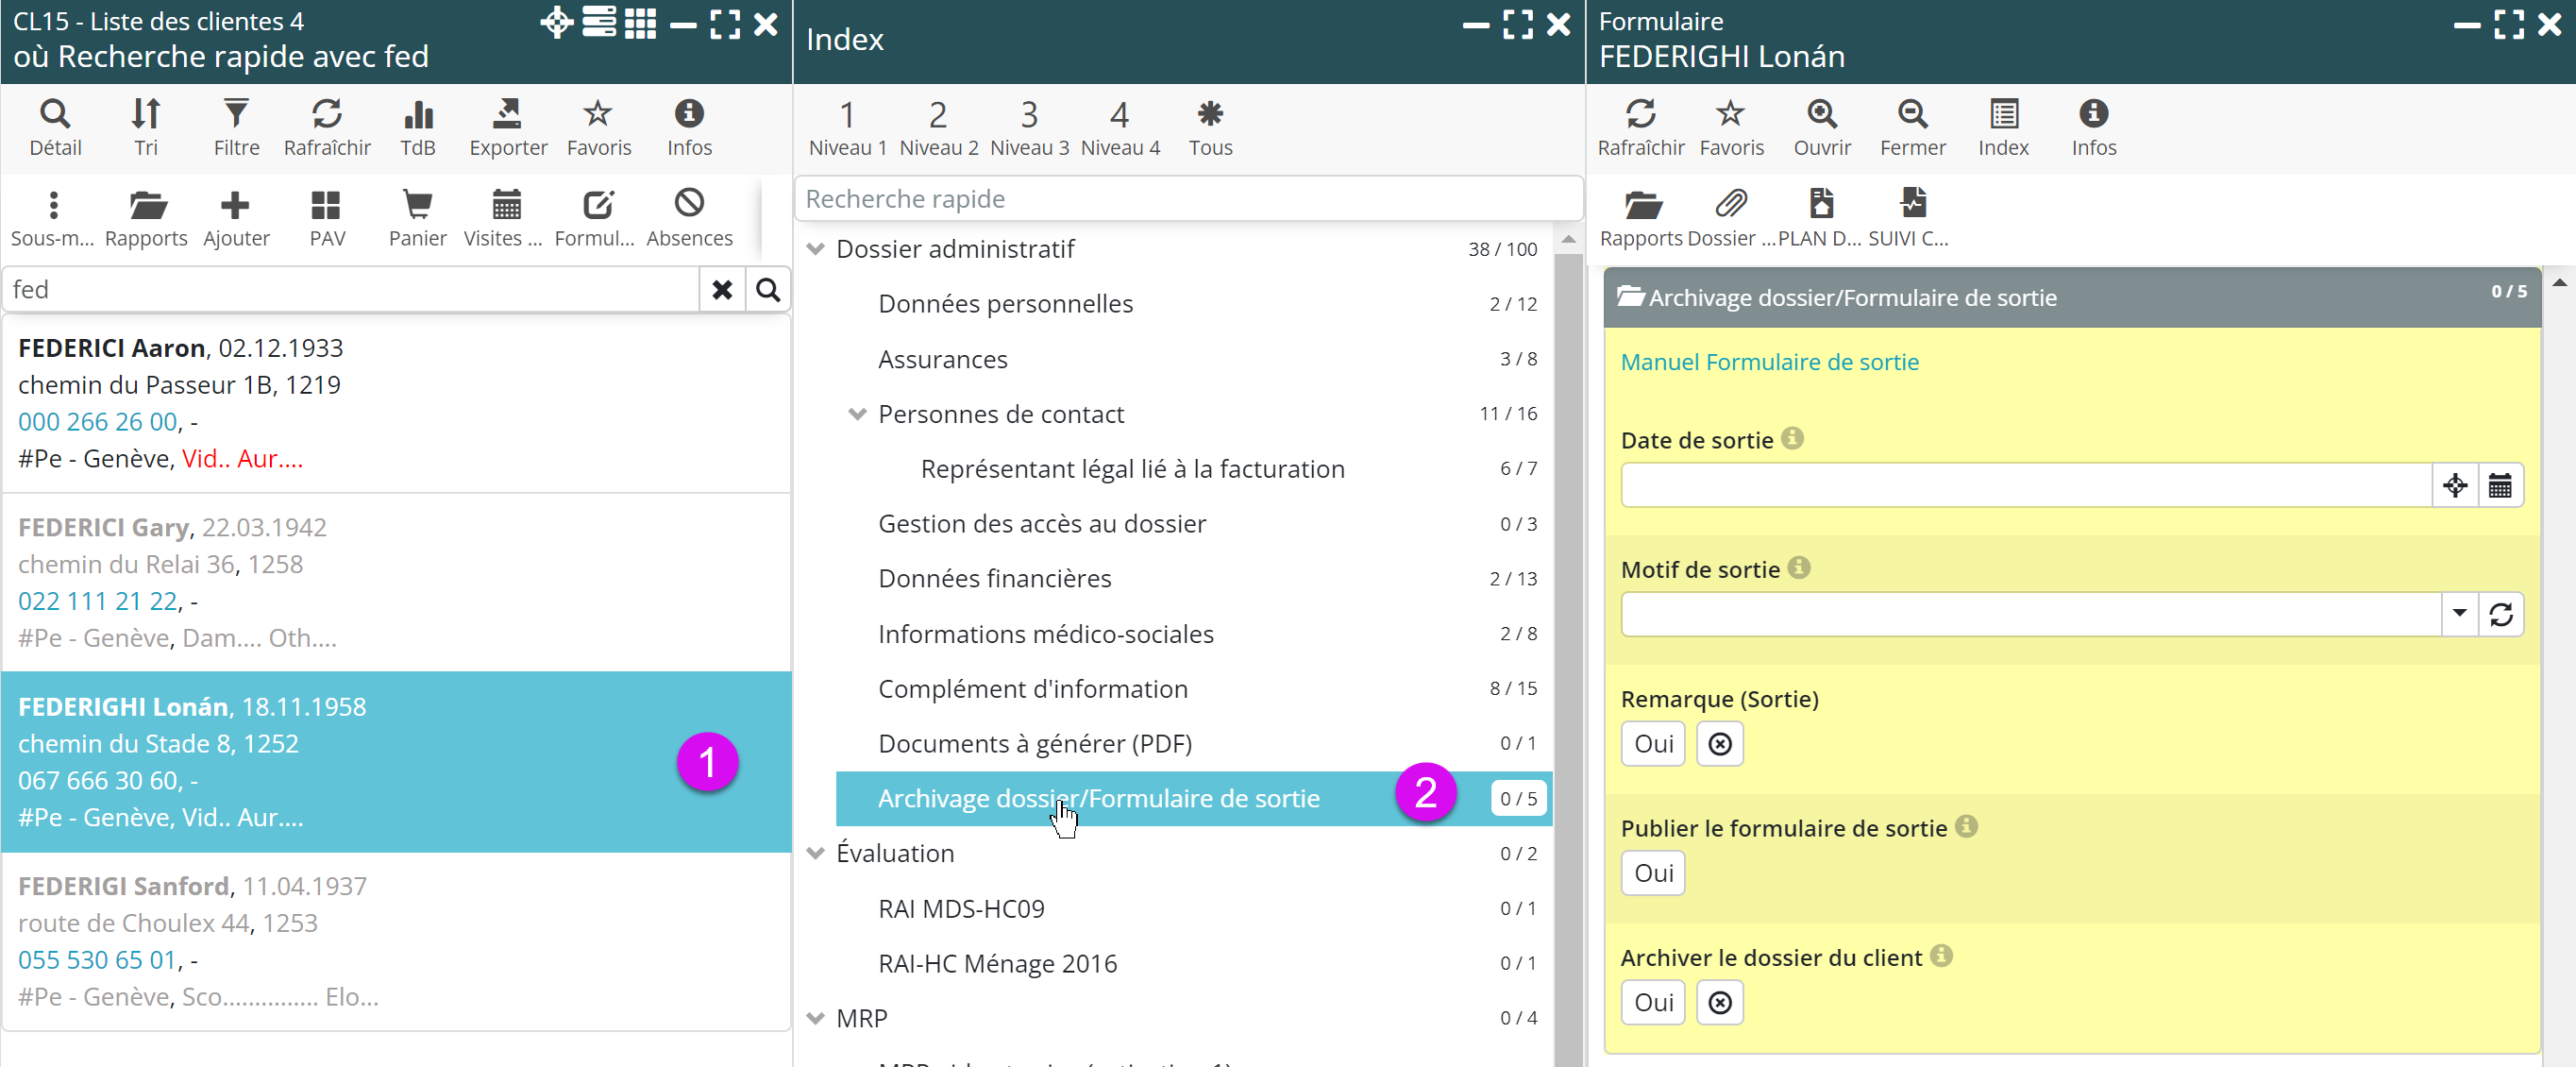
Task: Toggle Oui for Archiver le dossier du client
Action: [1653, 1002]
